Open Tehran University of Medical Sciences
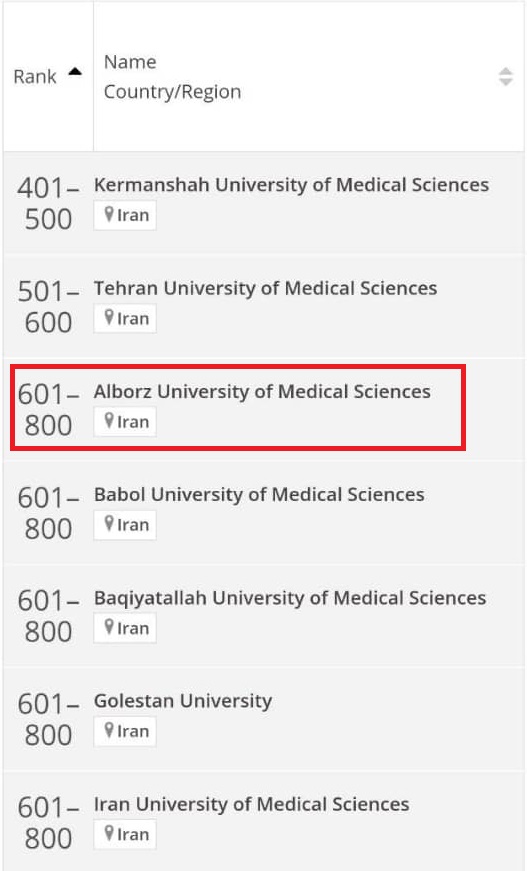527x871 pixels. pyautogui.click(x=265, y=288)
